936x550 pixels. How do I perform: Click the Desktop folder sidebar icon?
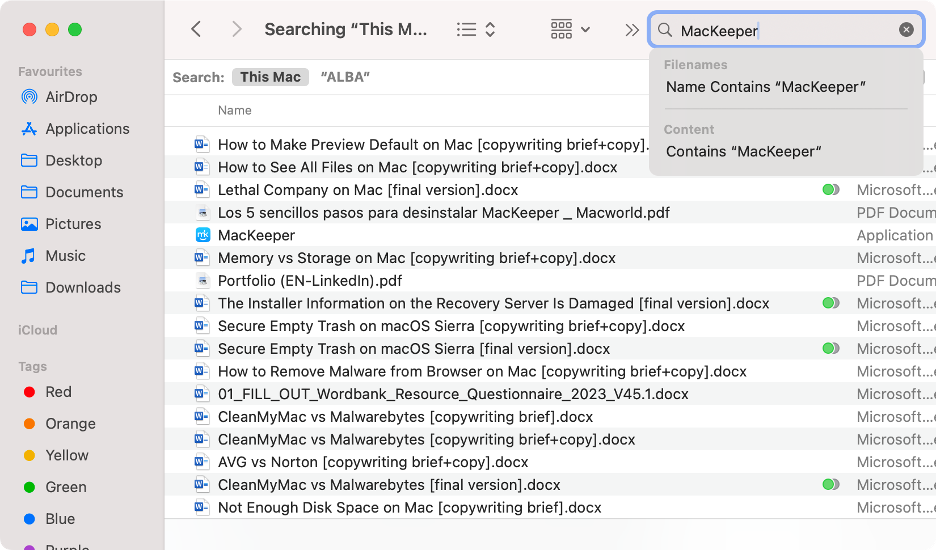(x=29, y=160)
